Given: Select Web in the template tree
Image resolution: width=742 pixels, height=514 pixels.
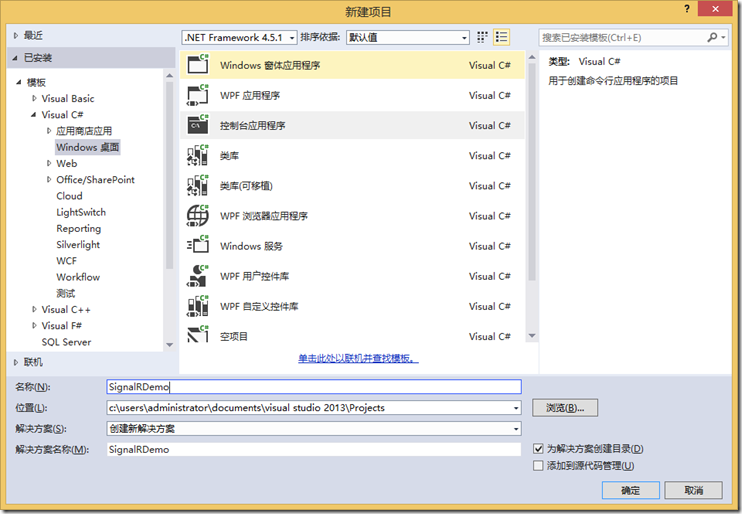Looking at the screenshot, I should (67, 163).
